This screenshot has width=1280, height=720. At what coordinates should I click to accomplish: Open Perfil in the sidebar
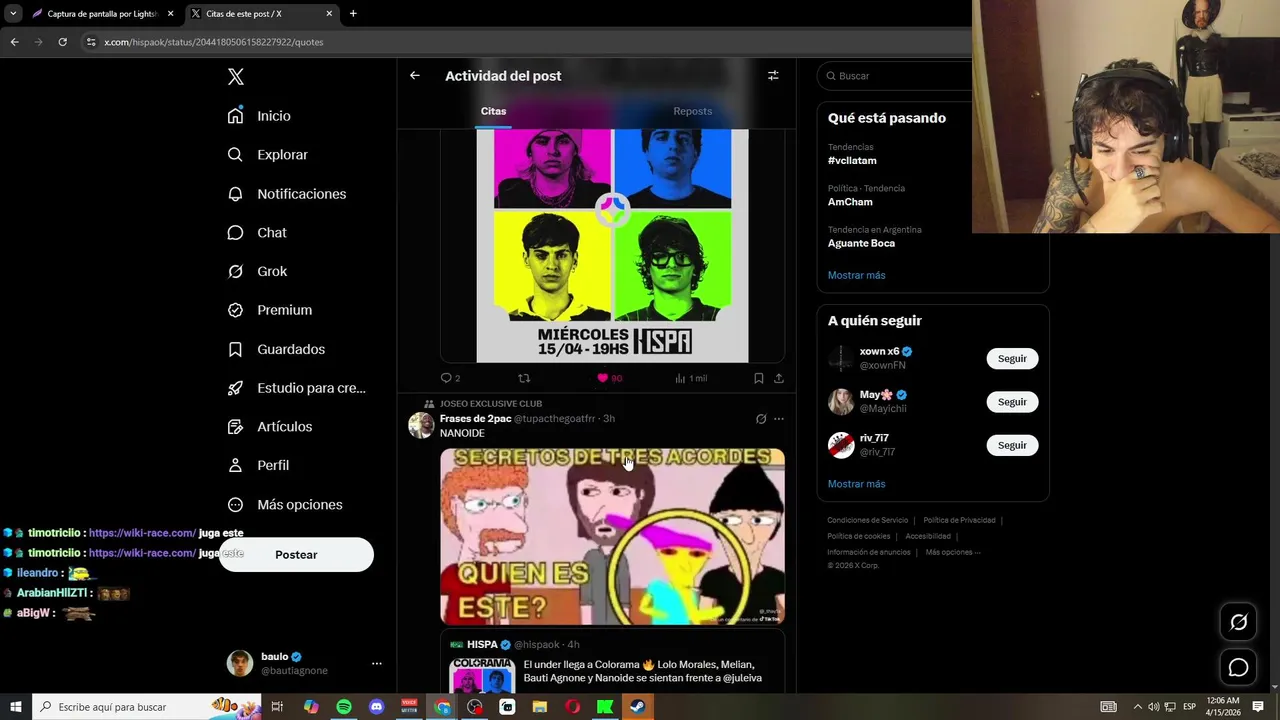258,466
